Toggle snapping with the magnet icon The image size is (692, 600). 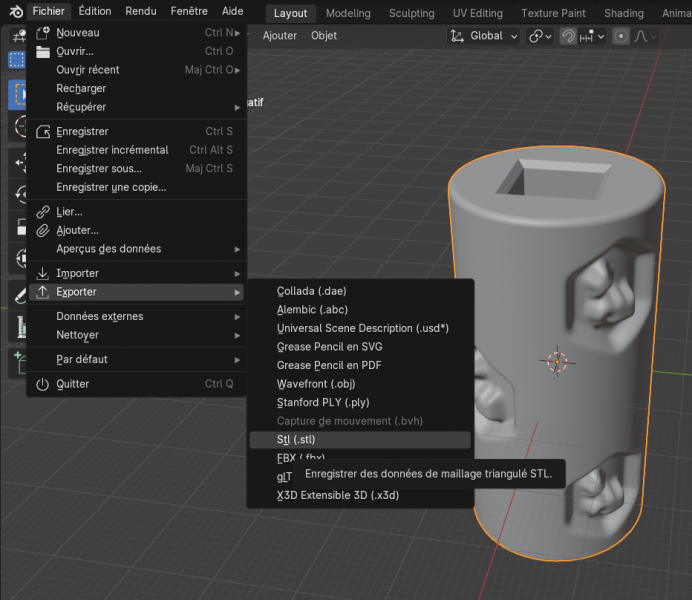(568, 36)
